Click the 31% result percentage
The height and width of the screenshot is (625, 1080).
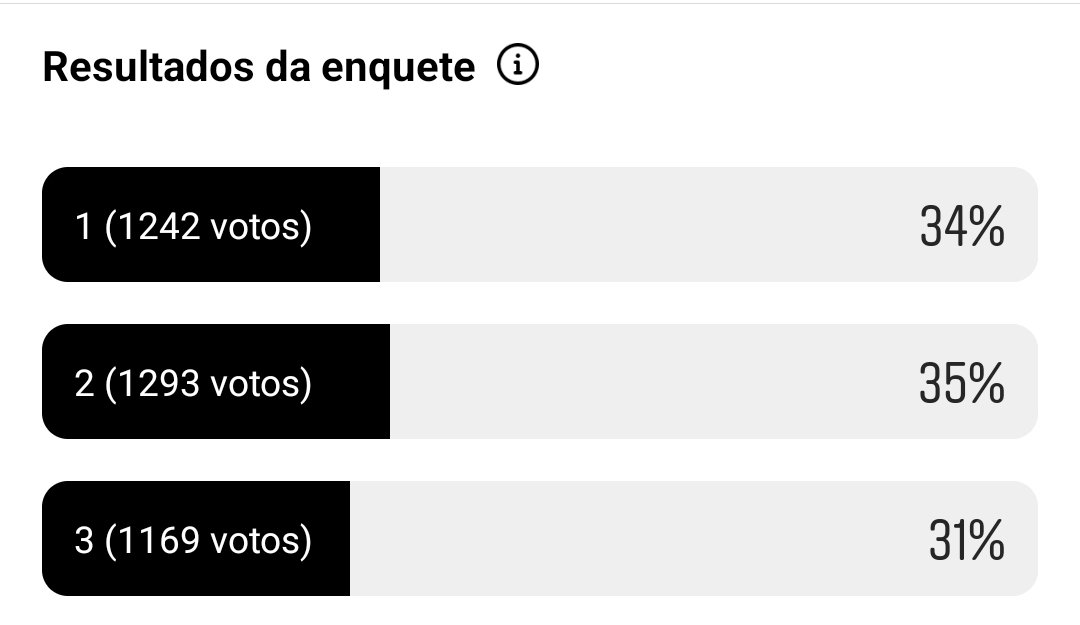pos(966,540)
